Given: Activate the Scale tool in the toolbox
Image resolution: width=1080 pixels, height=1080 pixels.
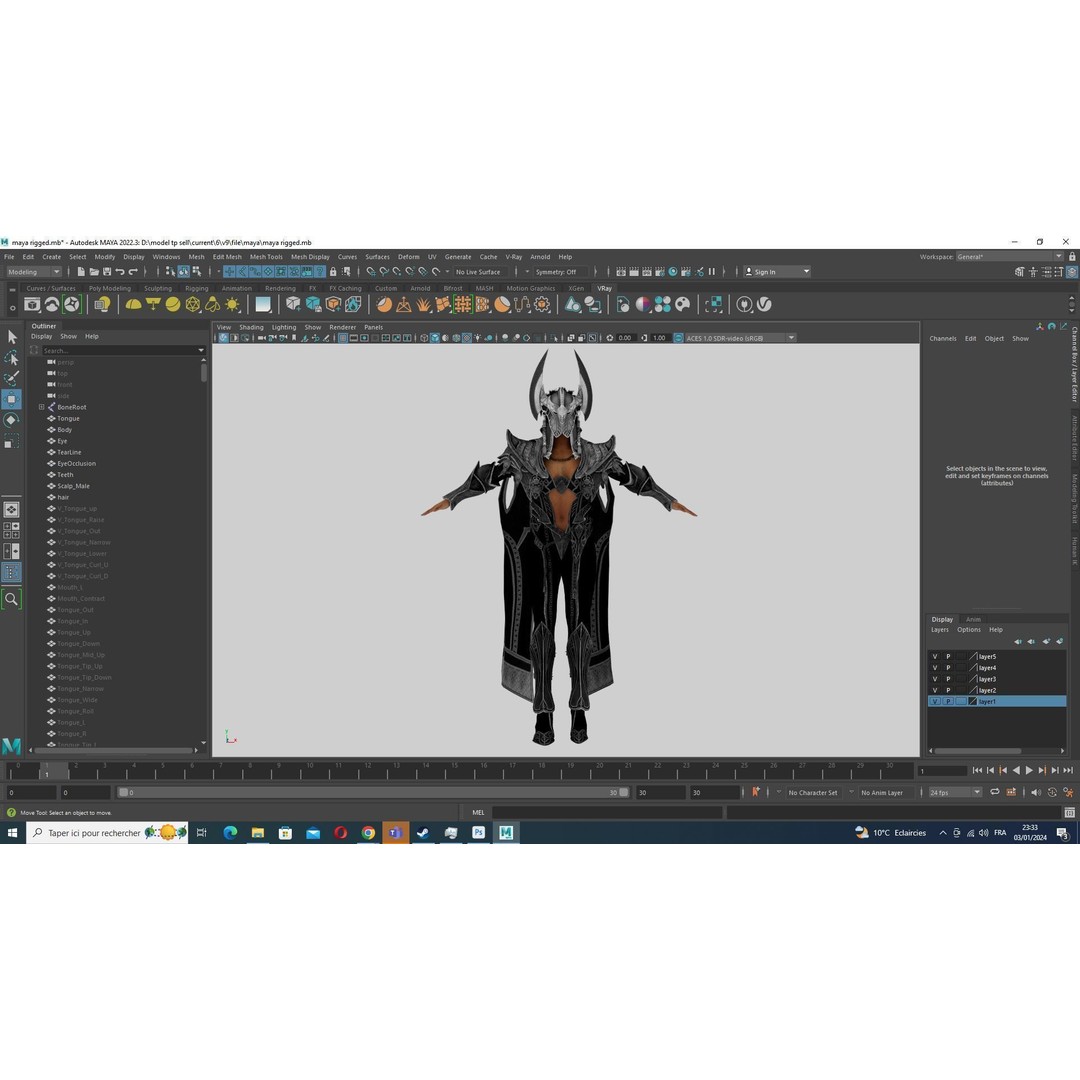Looking at the screenshot, I should [12, 442].
